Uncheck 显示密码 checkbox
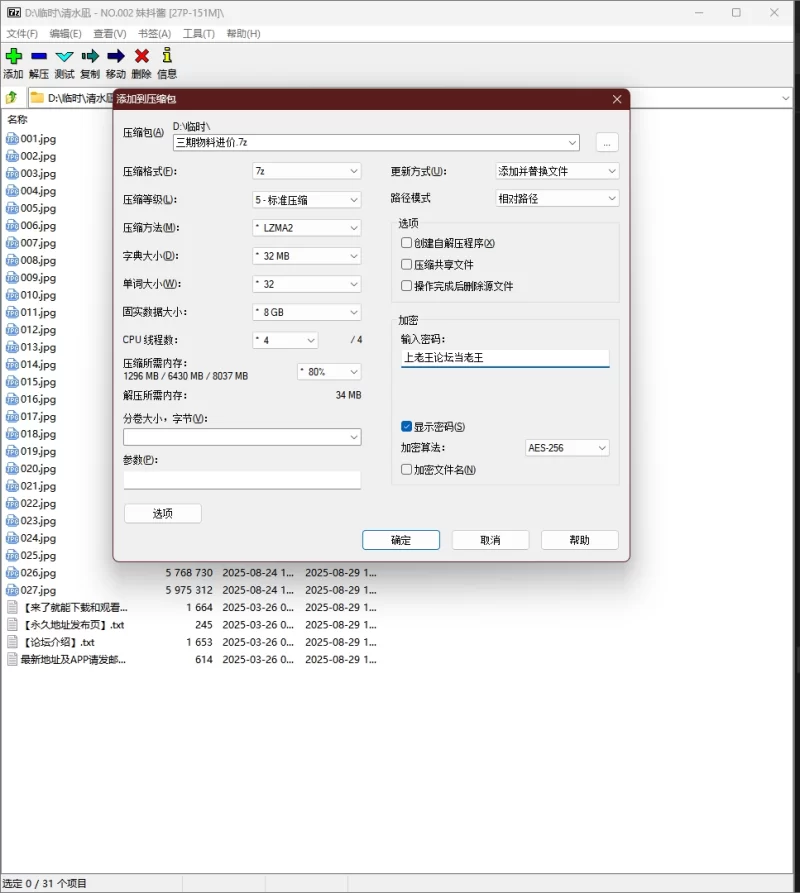Viewport: 800px width, 893px height. pyautogui.click(x=406, y=426)
